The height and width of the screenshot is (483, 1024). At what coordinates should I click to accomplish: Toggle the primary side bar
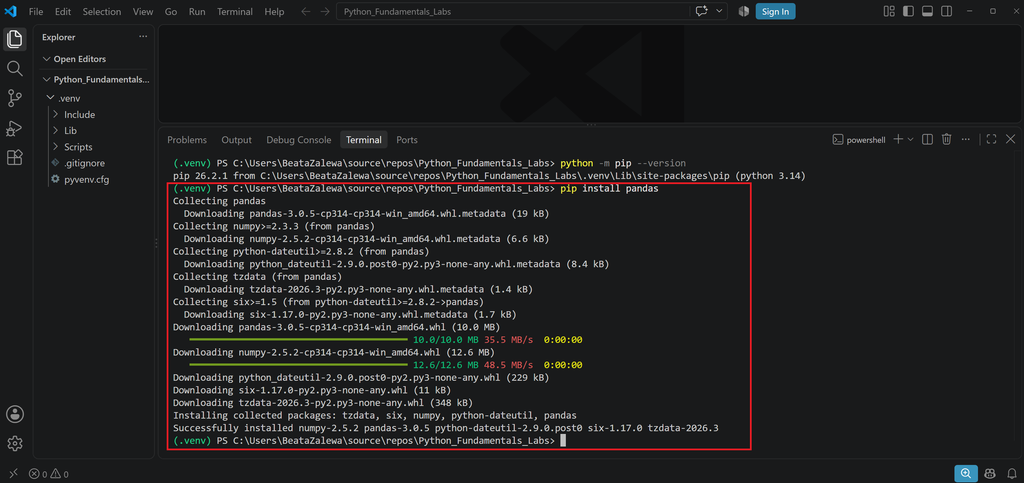click(x=908, y=11)
